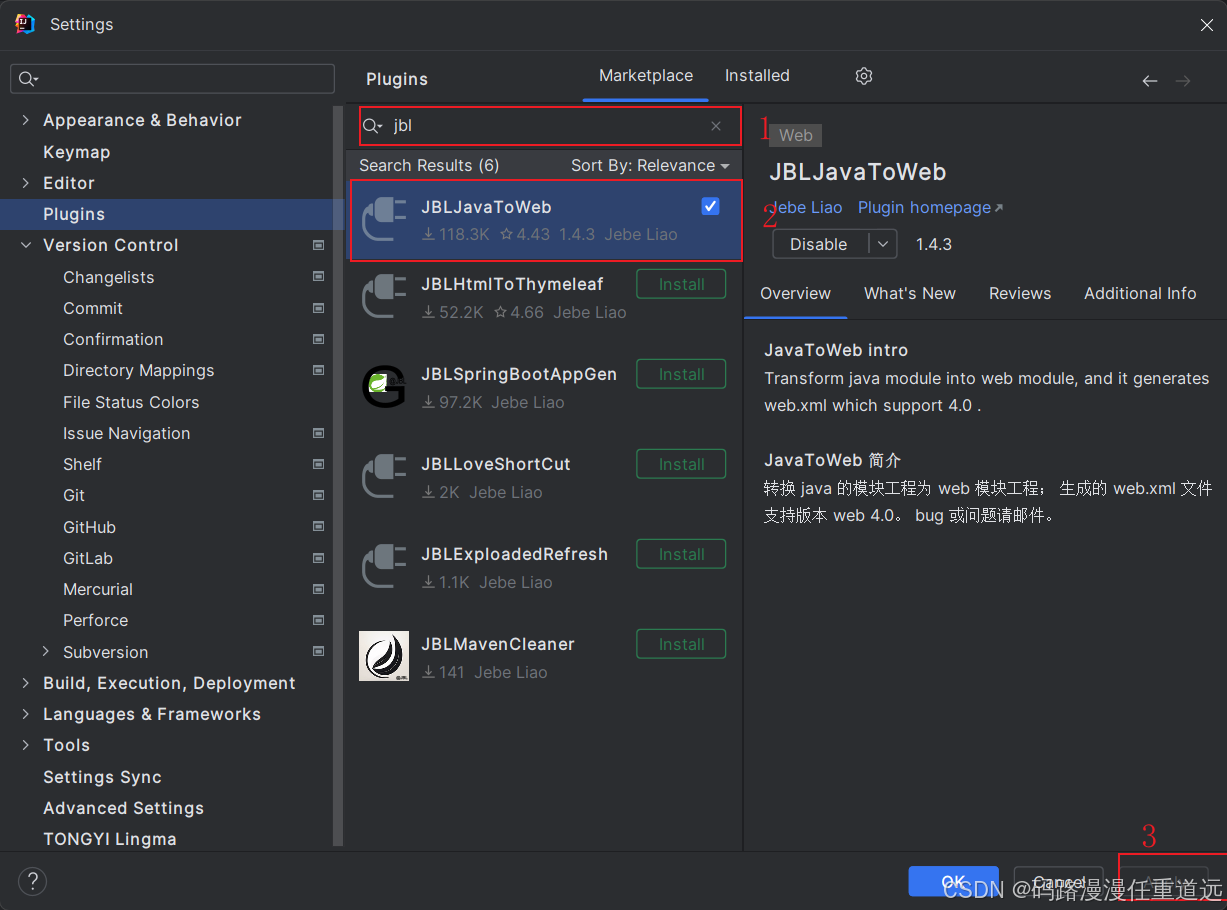The image size is (1227, 910).
Task: Open Advanced Settings page
Action: click(x=123, y=808)
